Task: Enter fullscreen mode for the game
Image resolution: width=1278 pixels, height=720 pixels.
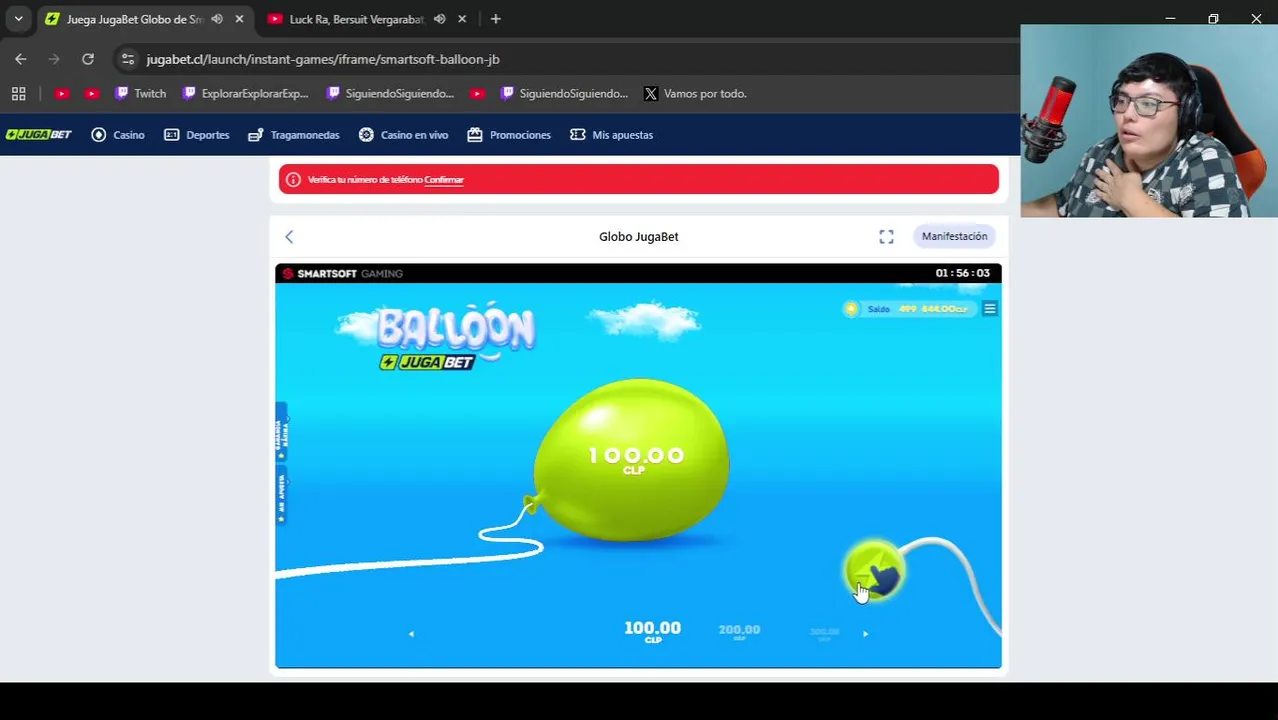Action: tap(886, 237)
